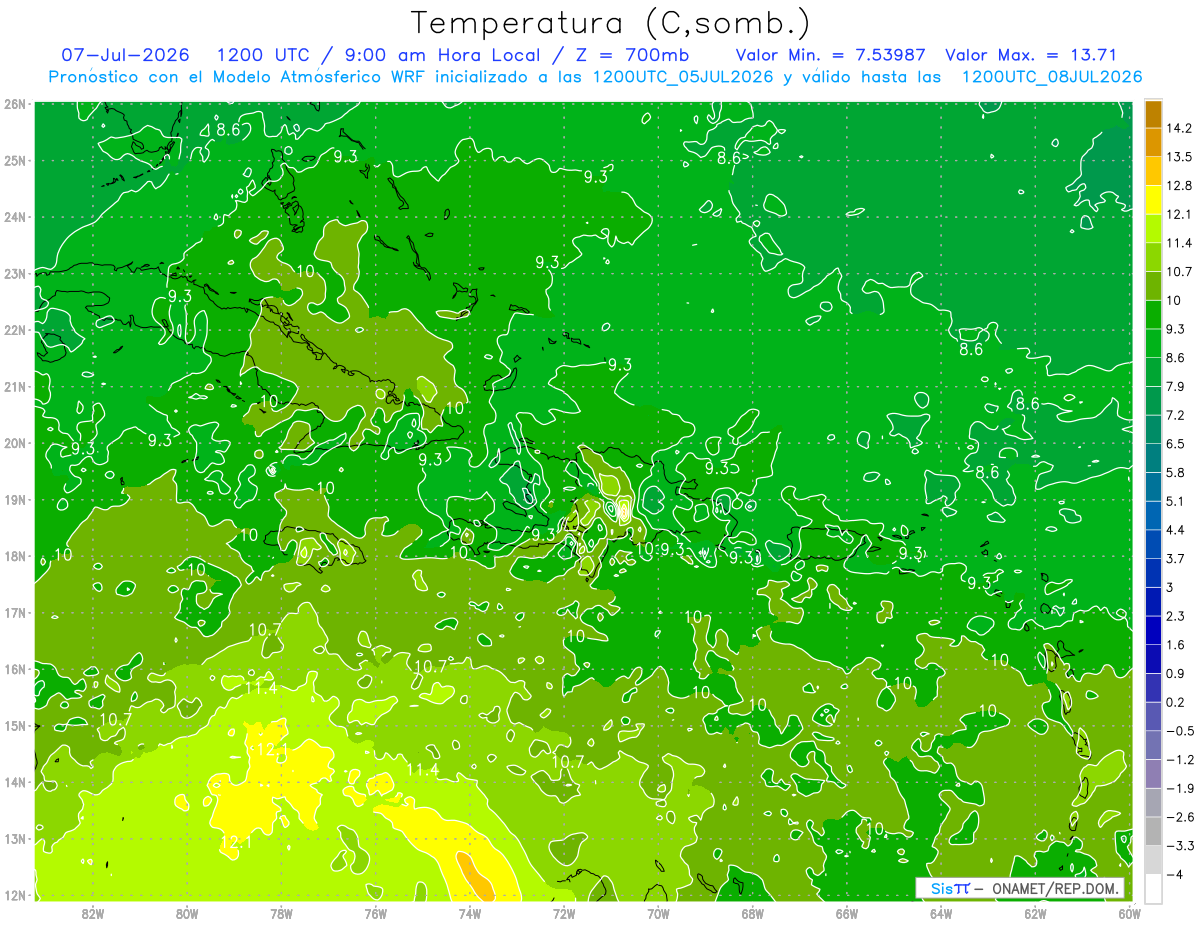The width and height of the screenshot is (1200, 927).
Task: Click the "12.8" colorbar label
Action: pos(1179,186)
